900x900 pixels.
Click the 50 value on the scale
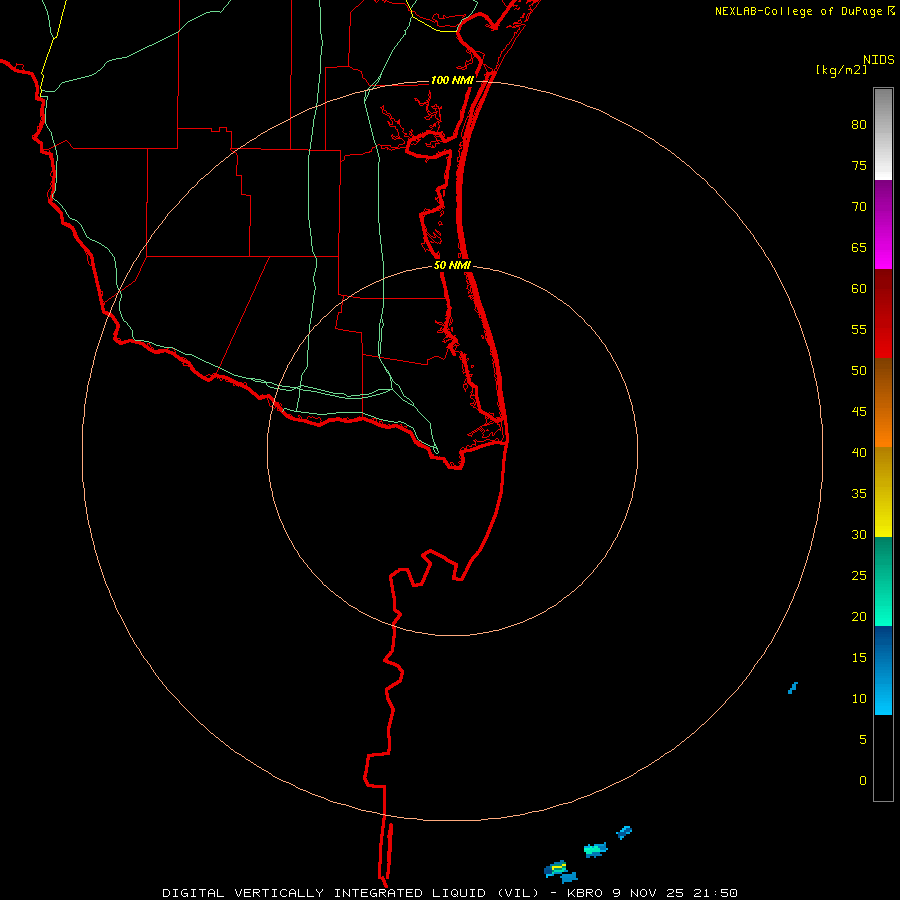[x=859, y=371]
